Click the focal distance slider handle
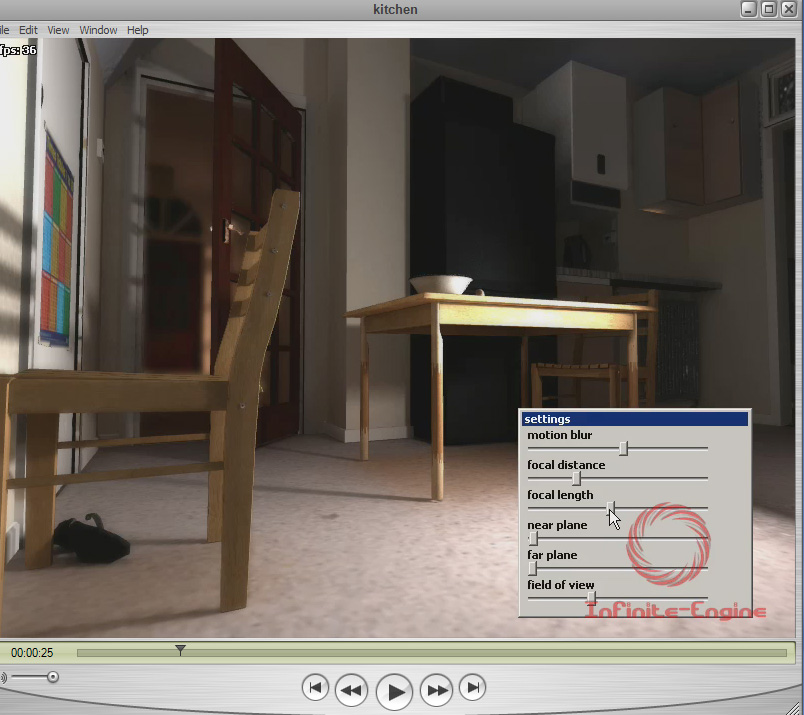Screen dimensions: 804x715 coord(576,478)
